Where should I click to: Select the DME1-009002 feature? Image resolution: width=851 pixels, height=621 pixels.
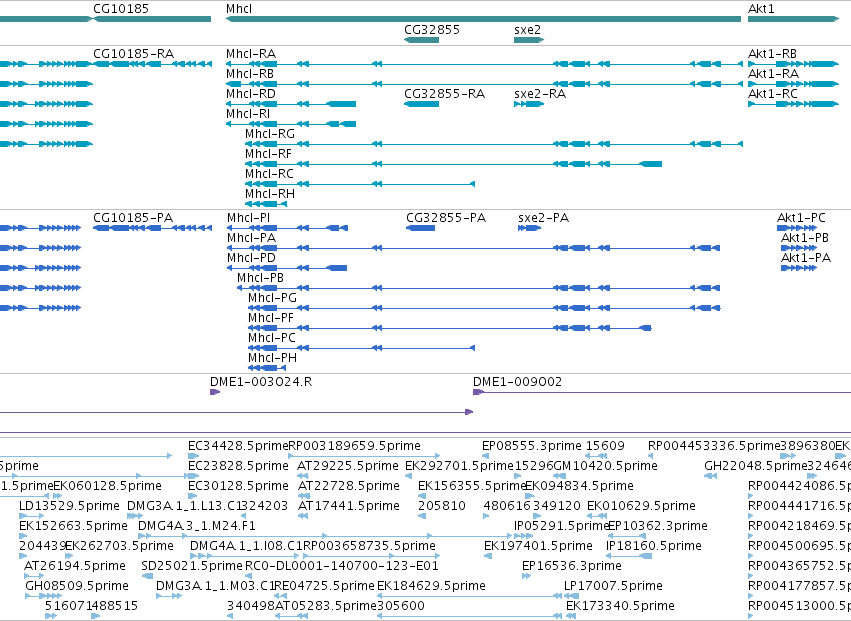pyautogui.click(x=662, y=392)
